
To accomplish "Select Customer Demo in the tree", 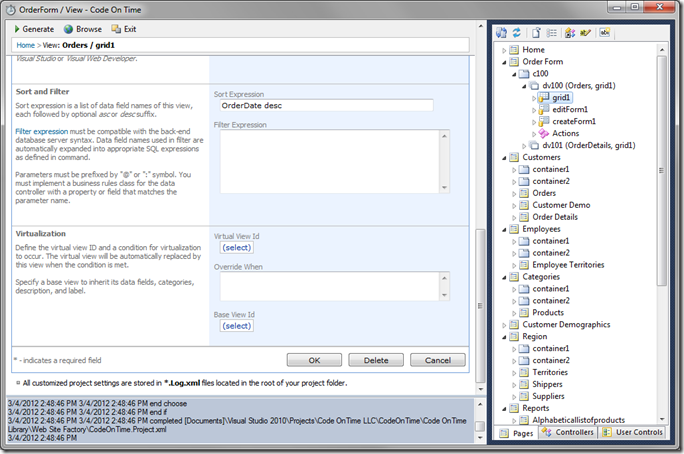I will (561, 205).
